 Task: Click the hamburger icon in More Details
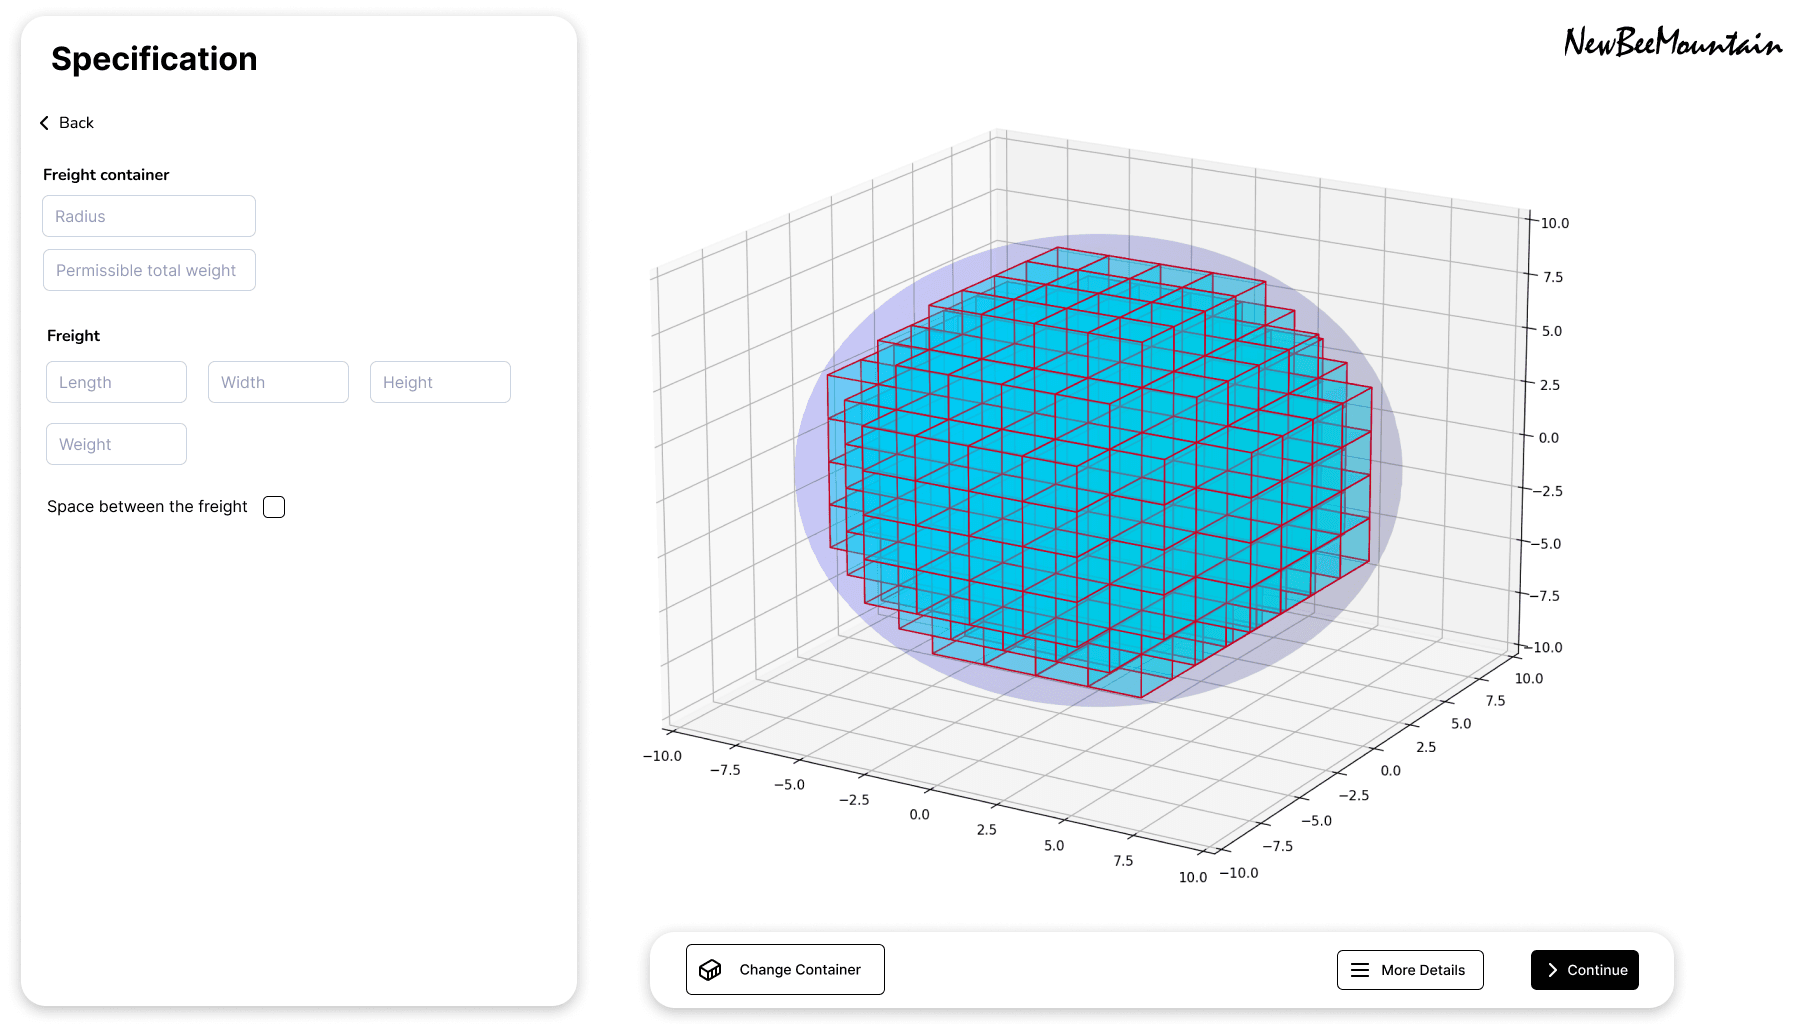(x=1359, y=969)
